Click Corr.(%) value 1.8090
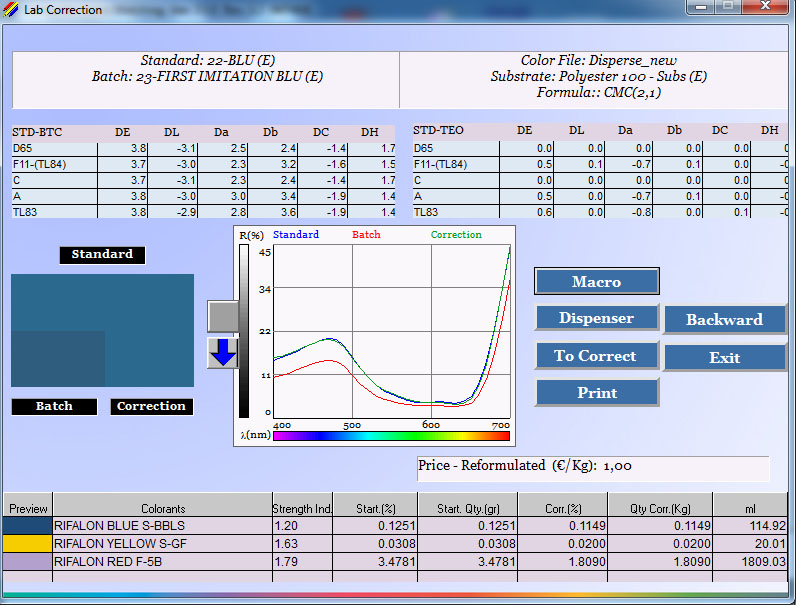This screenshot has width=796, height=605. point(587,562)
